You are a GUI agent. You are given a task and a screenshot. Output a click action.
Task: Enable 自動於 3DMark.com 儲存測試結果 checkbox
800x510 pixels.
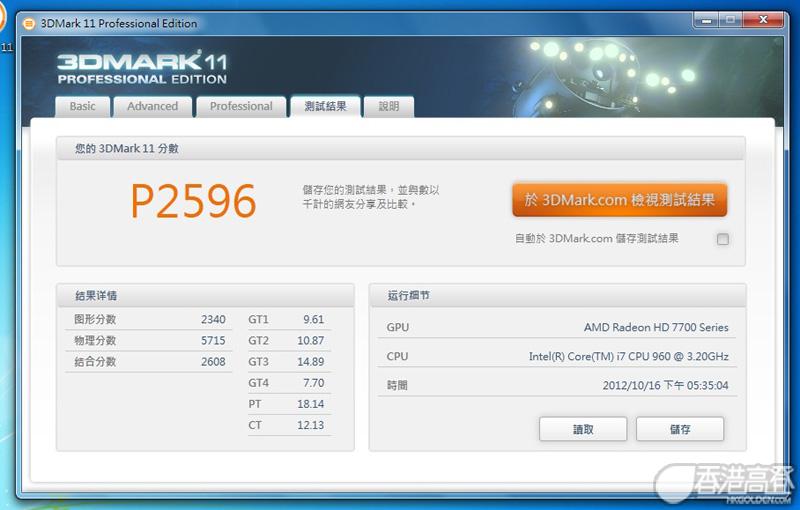tap(723, 239)
